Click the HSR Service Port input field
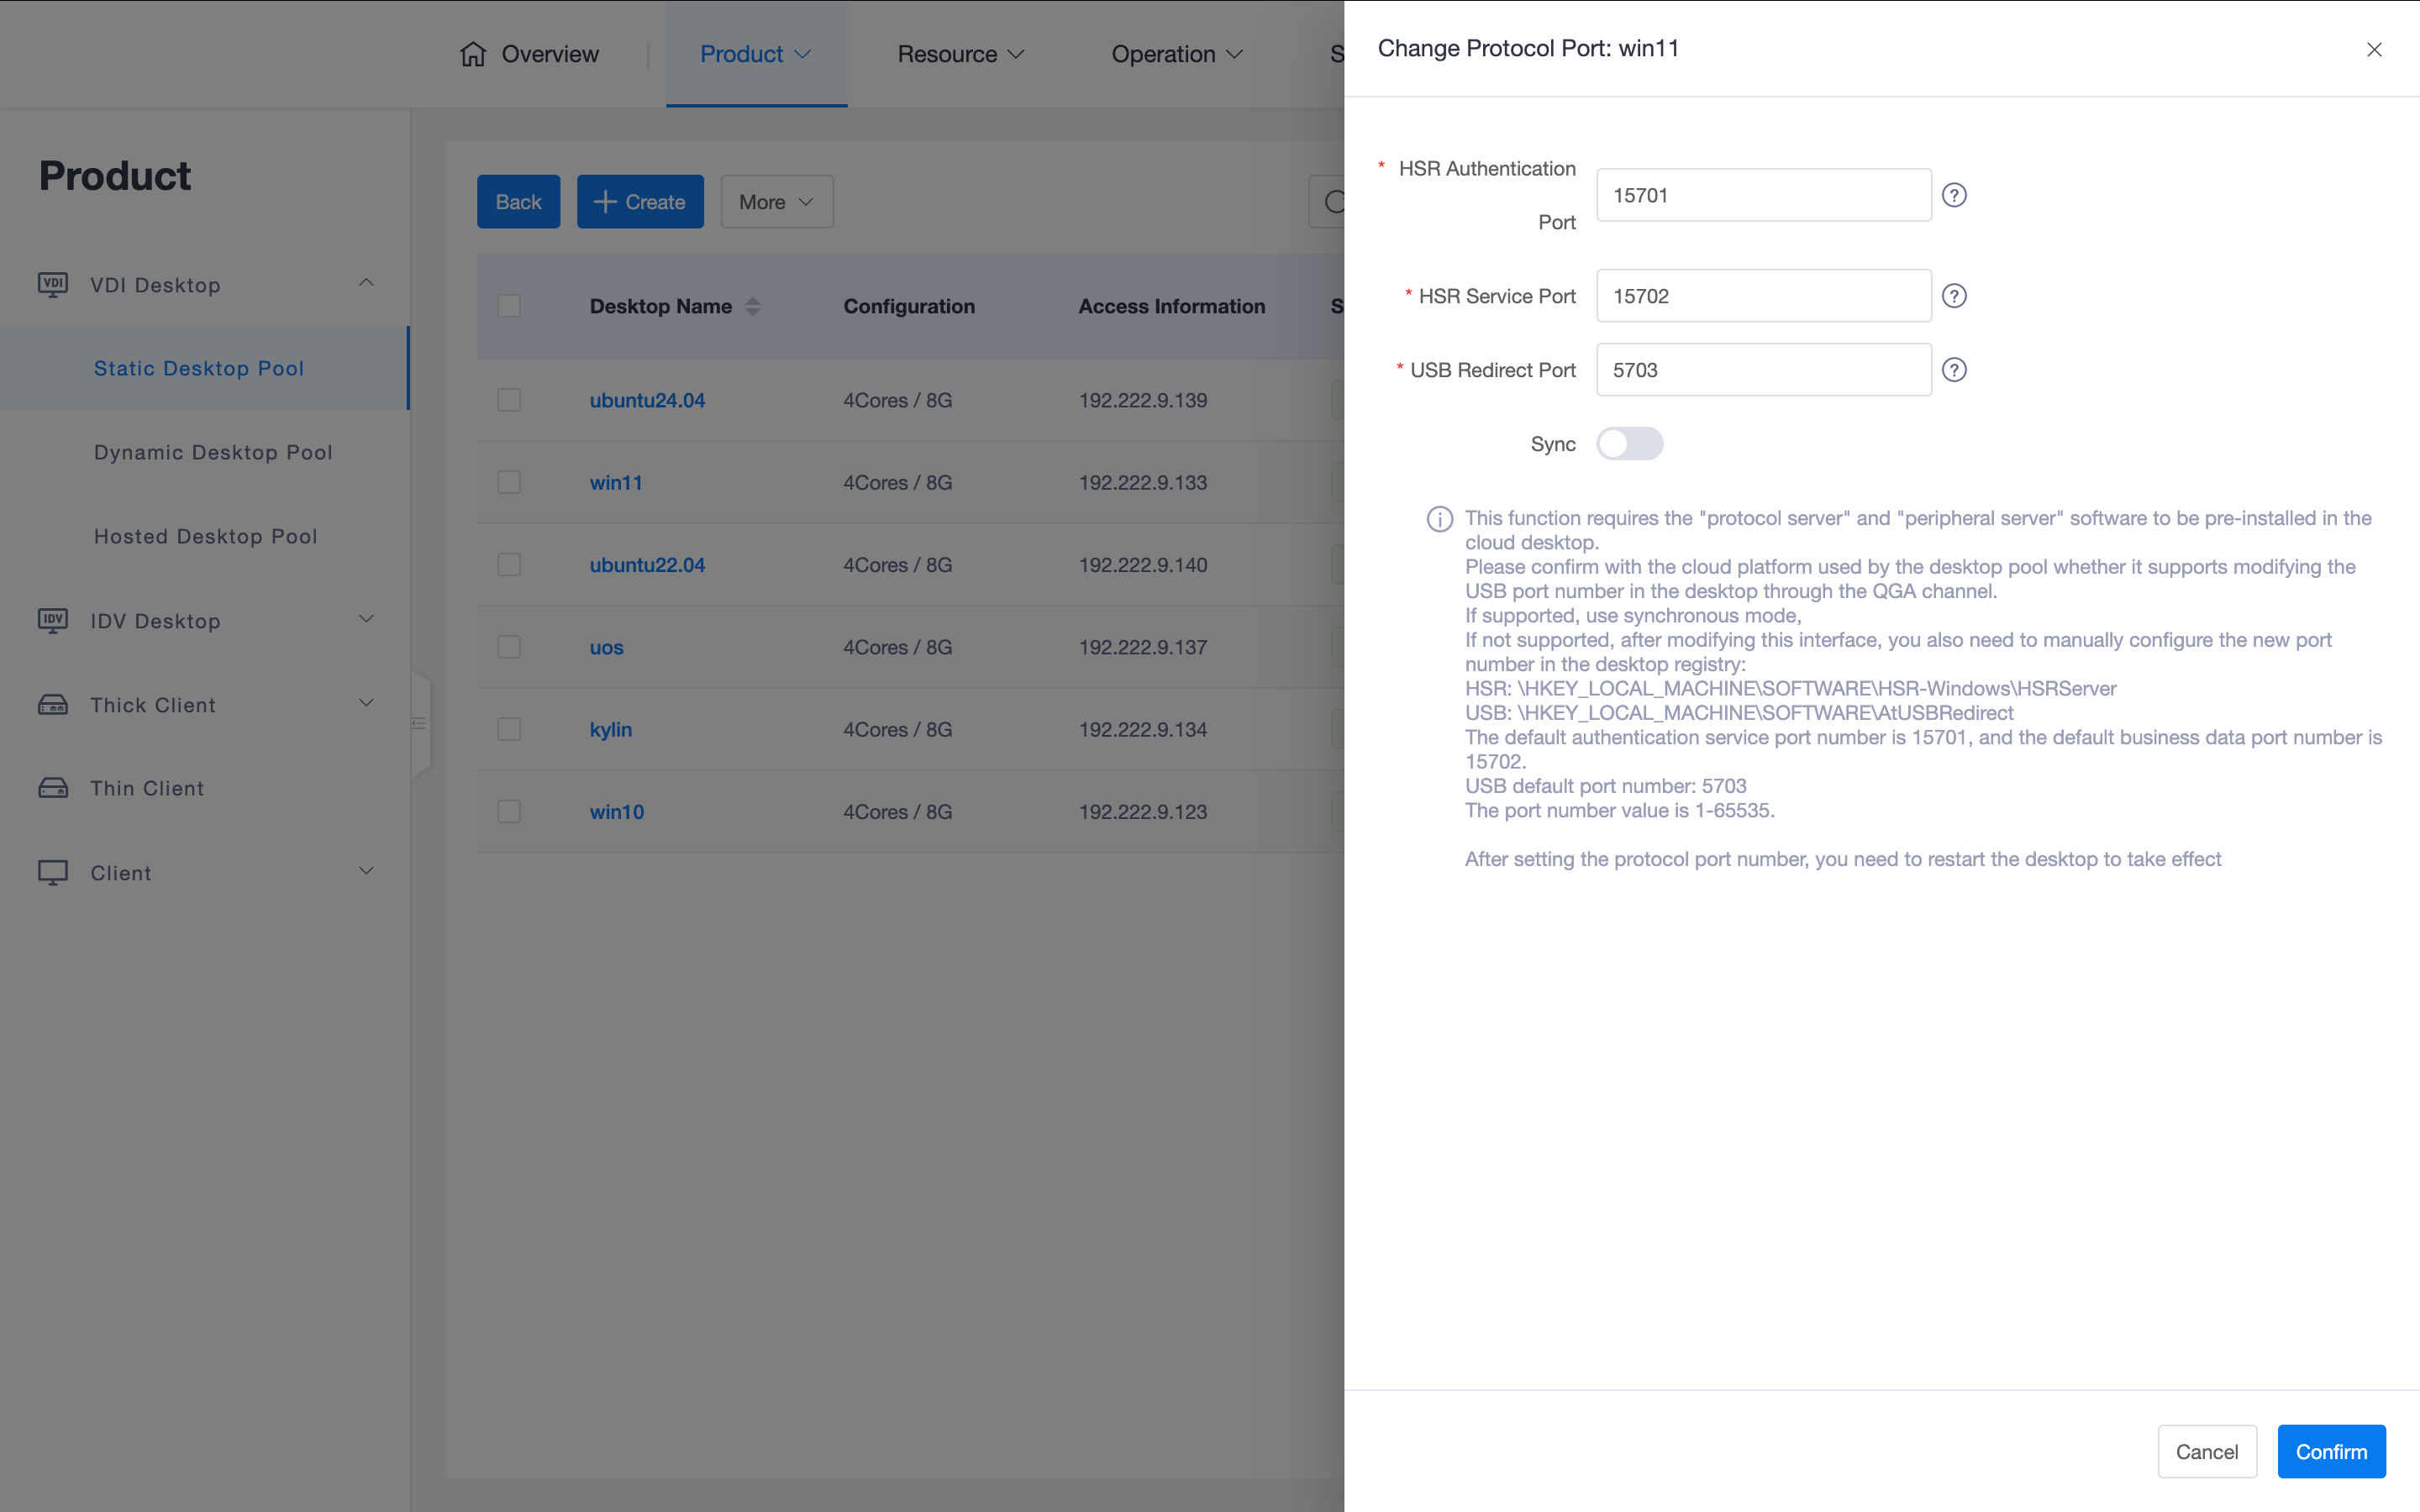Screen dimensions: 2420x1512 pyautogui.click(x=1762, y=296)
